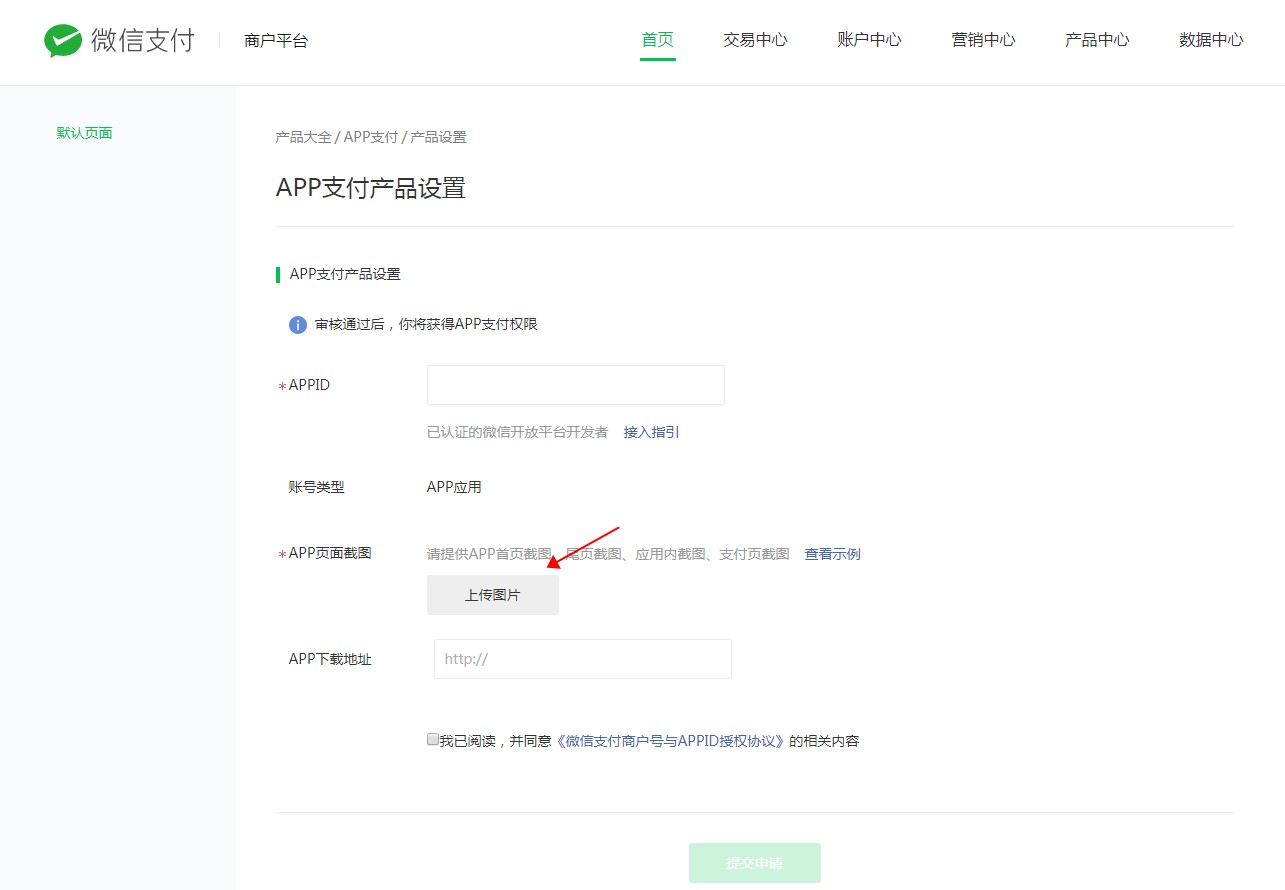Switch to the 交易中心 tab

[x=755, y=40]
